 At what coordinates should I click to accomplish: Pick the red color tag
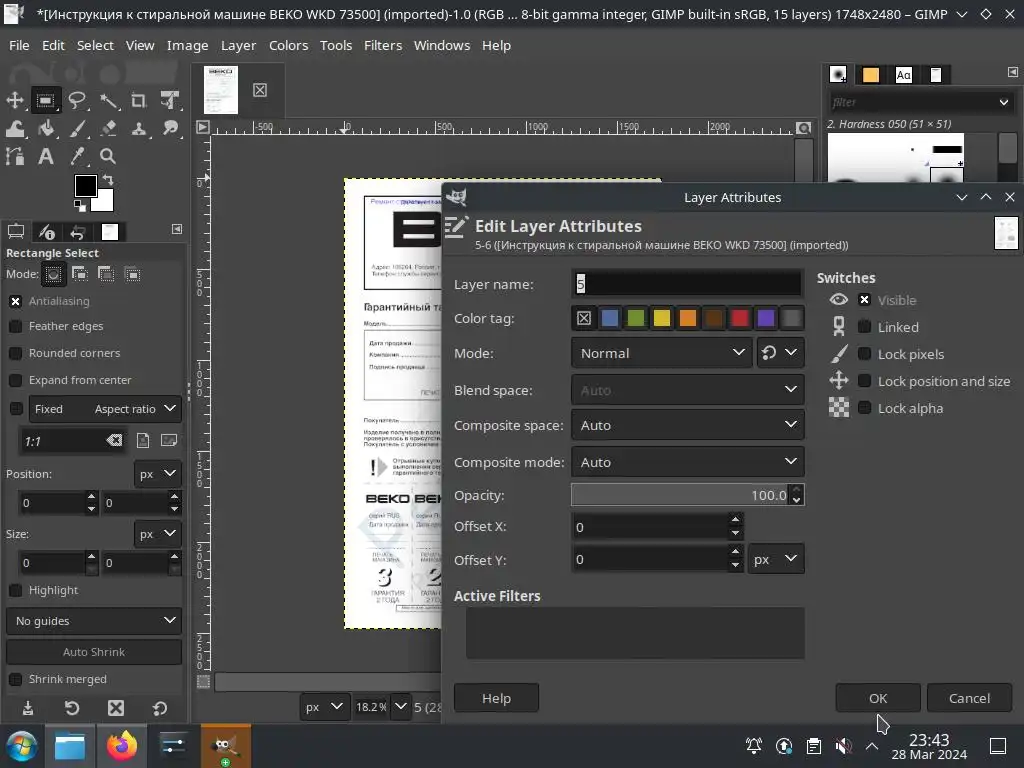click(x=739, y=317)
